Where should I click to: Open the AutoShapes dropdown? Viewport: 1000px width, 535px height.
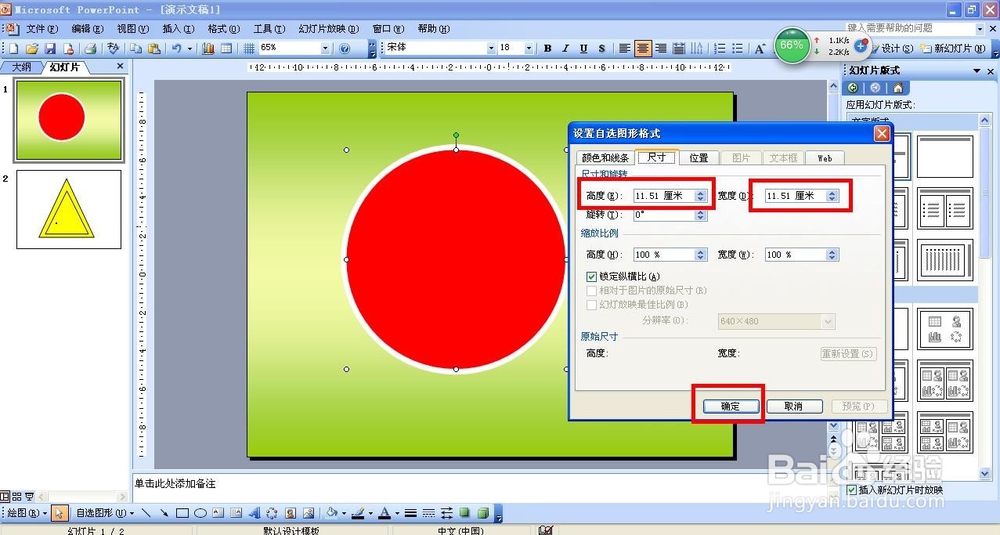tap(105, 513)
